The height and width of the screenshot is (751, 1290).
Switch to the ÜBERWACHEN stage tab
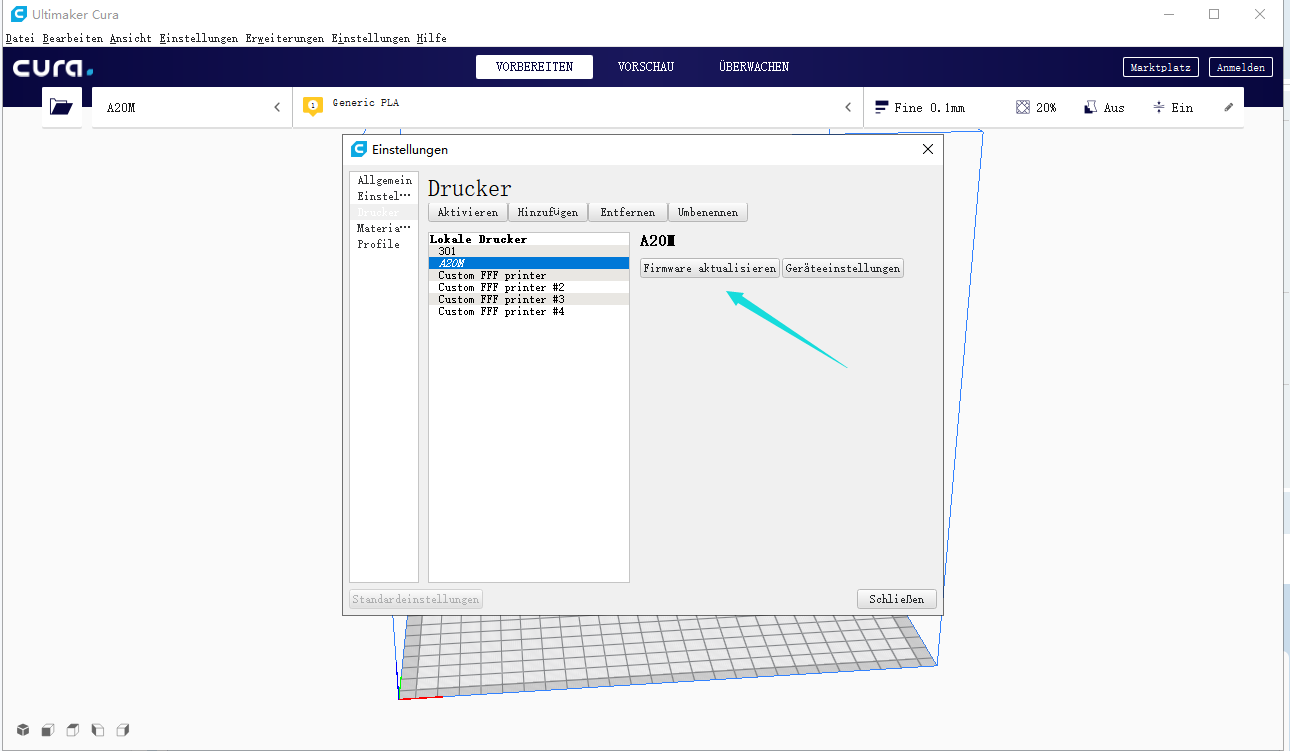754,67
